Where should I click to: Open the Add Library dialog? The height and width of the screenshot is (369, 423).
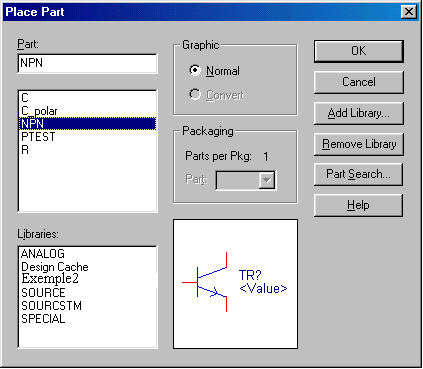point(359,113)
